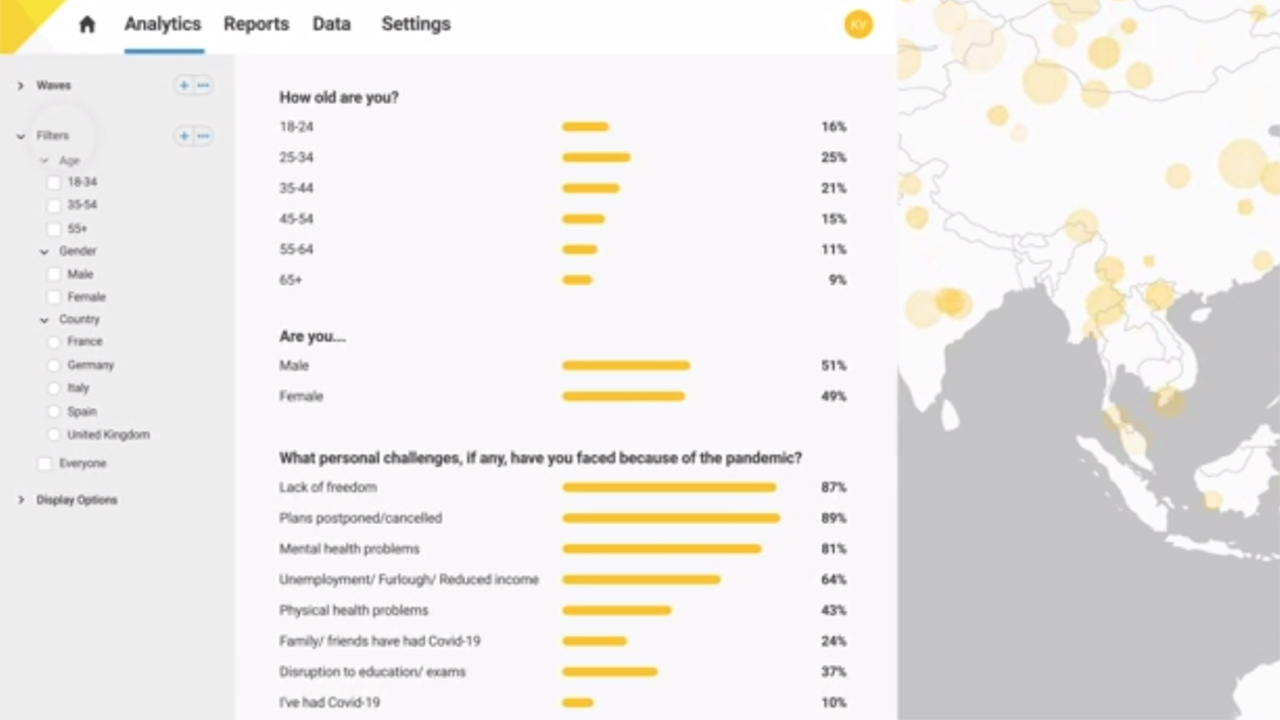Add a new wave with plus icon
Screen dimensions: 1280x720
point(183,86)
